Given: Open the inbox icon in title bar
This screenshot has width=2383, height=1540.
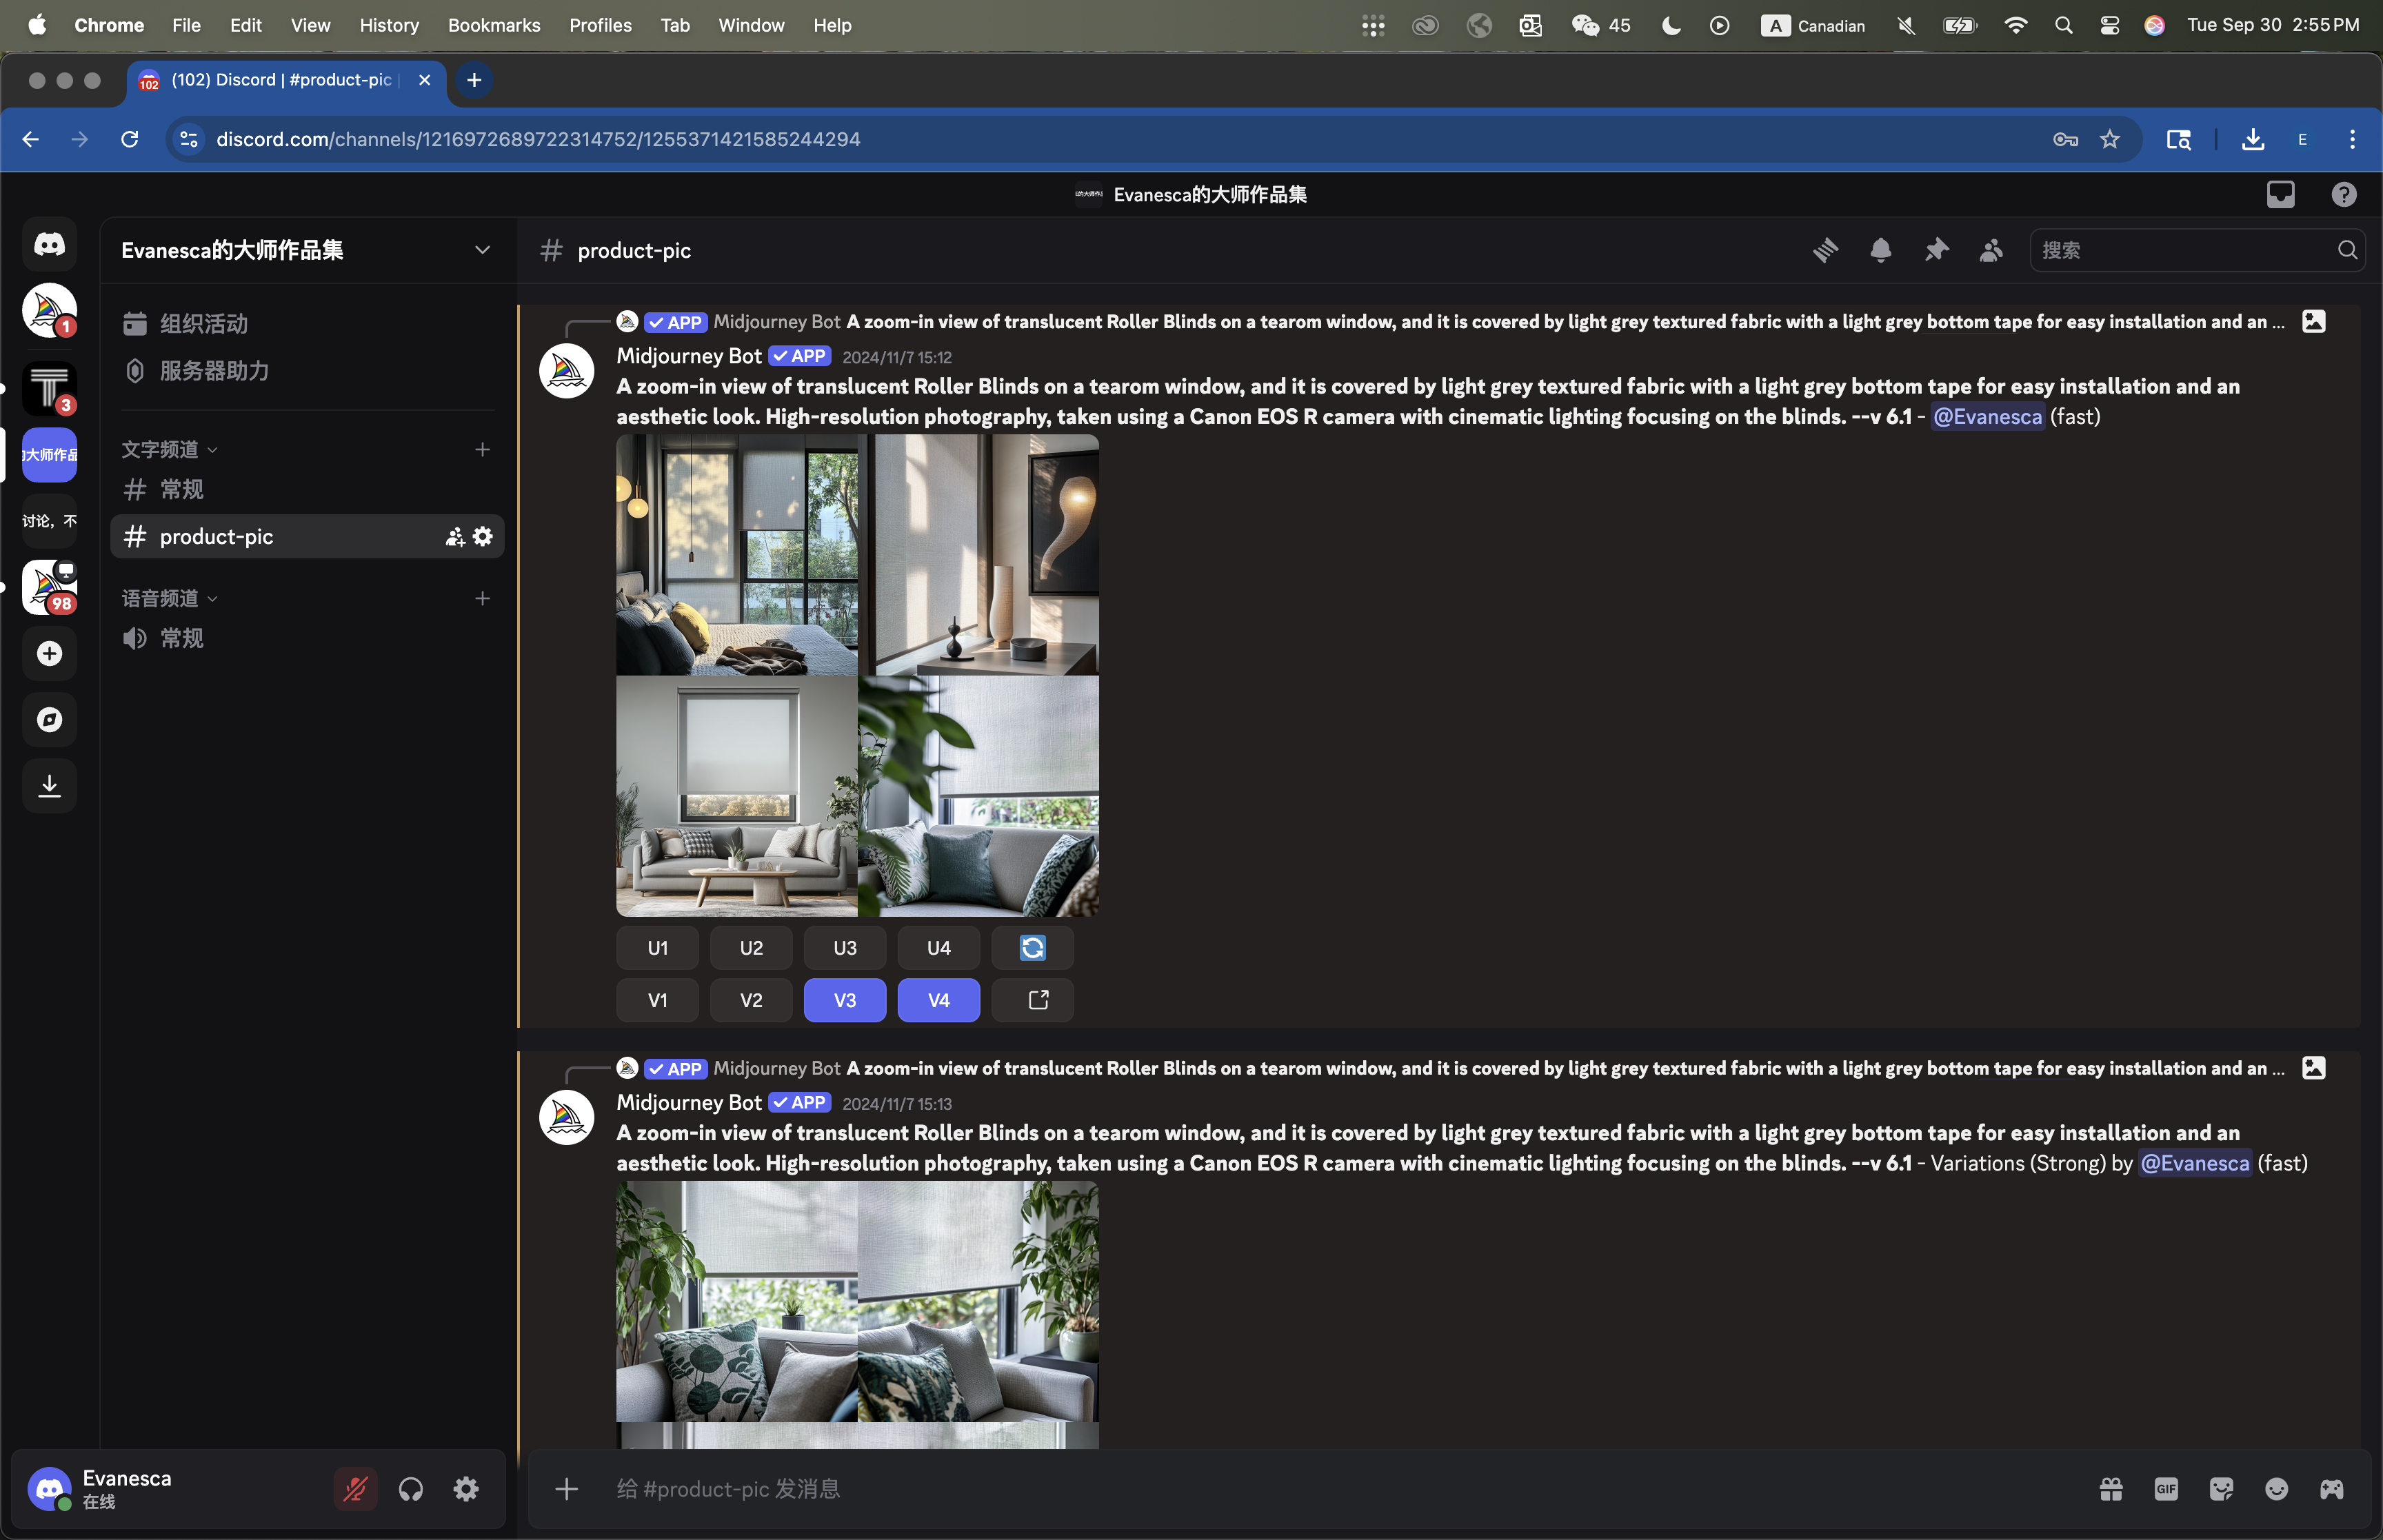Looking at the screenshot, I should pyautogui.click(x=2280, y=194).
